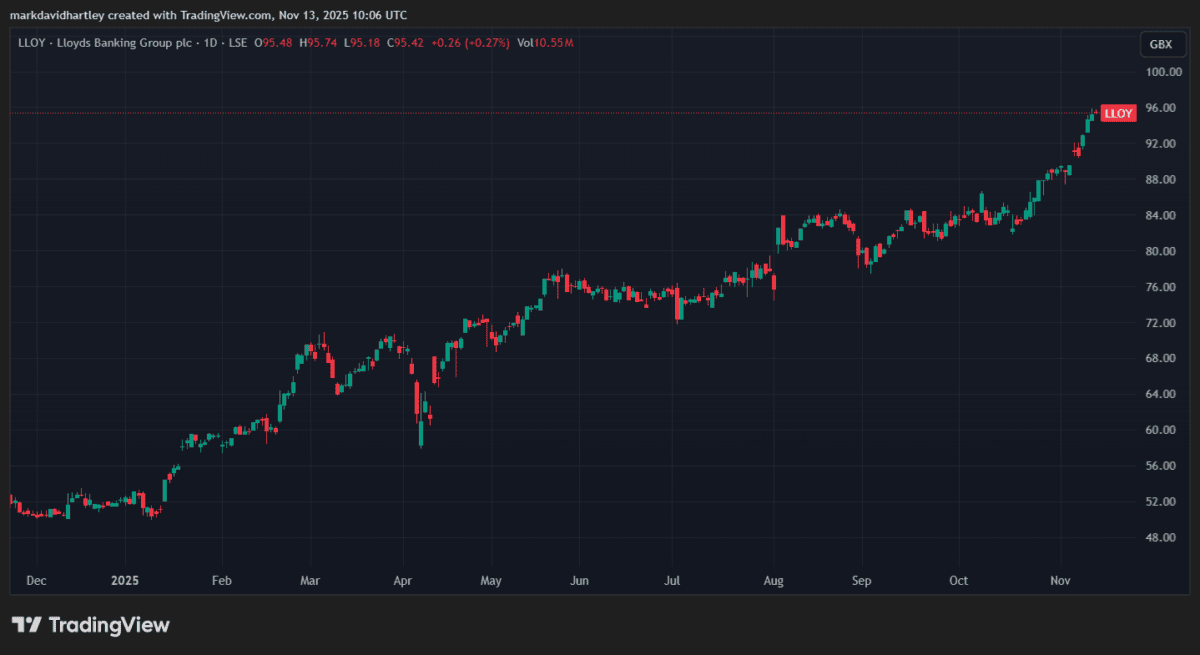Click the open price value O95.48
The width and height of the screenshot is (1200, 655).
pyautogui.click(x=273, y=43)
